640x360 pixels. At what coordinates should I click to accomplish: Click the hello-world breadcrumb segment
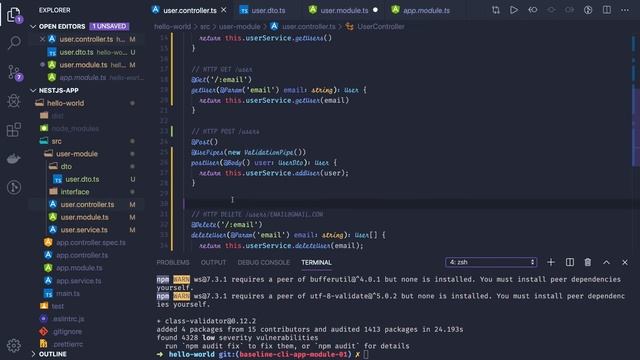(x=172, y=27)
